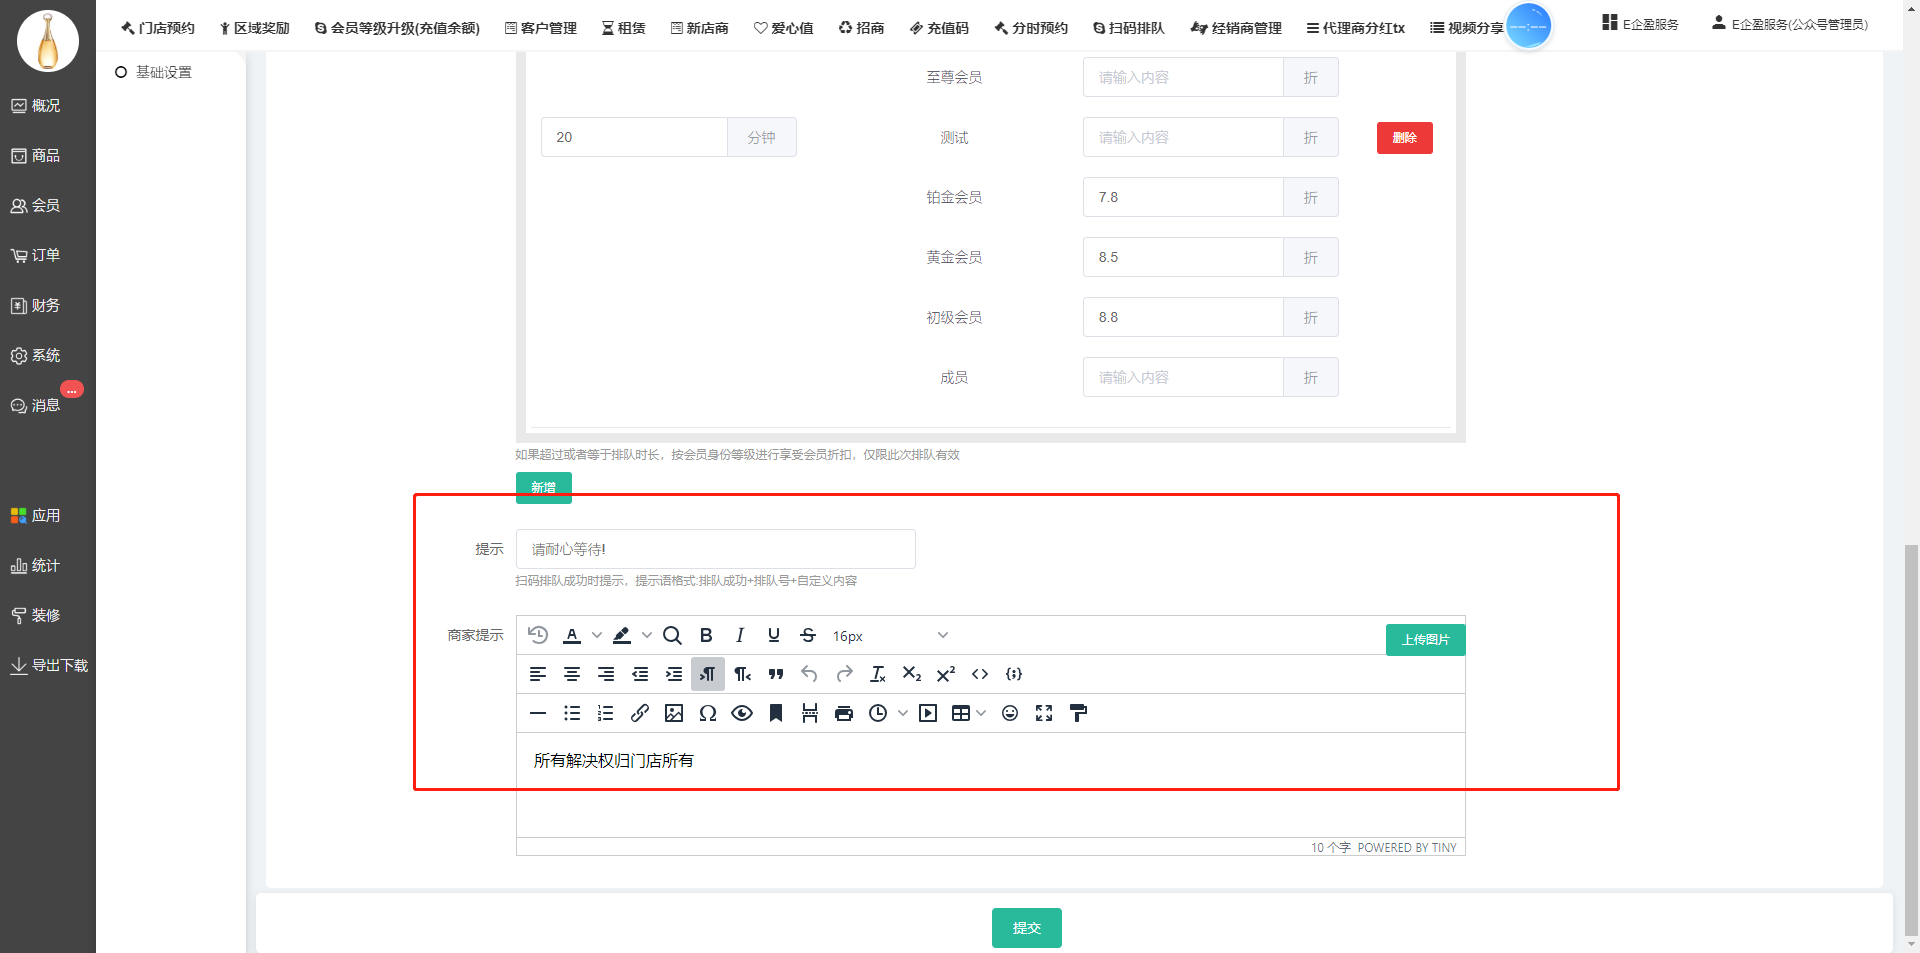This screenshot has height=953, width=1920.
Task: Click the blockquote icon
Action: tap(776, 674)
